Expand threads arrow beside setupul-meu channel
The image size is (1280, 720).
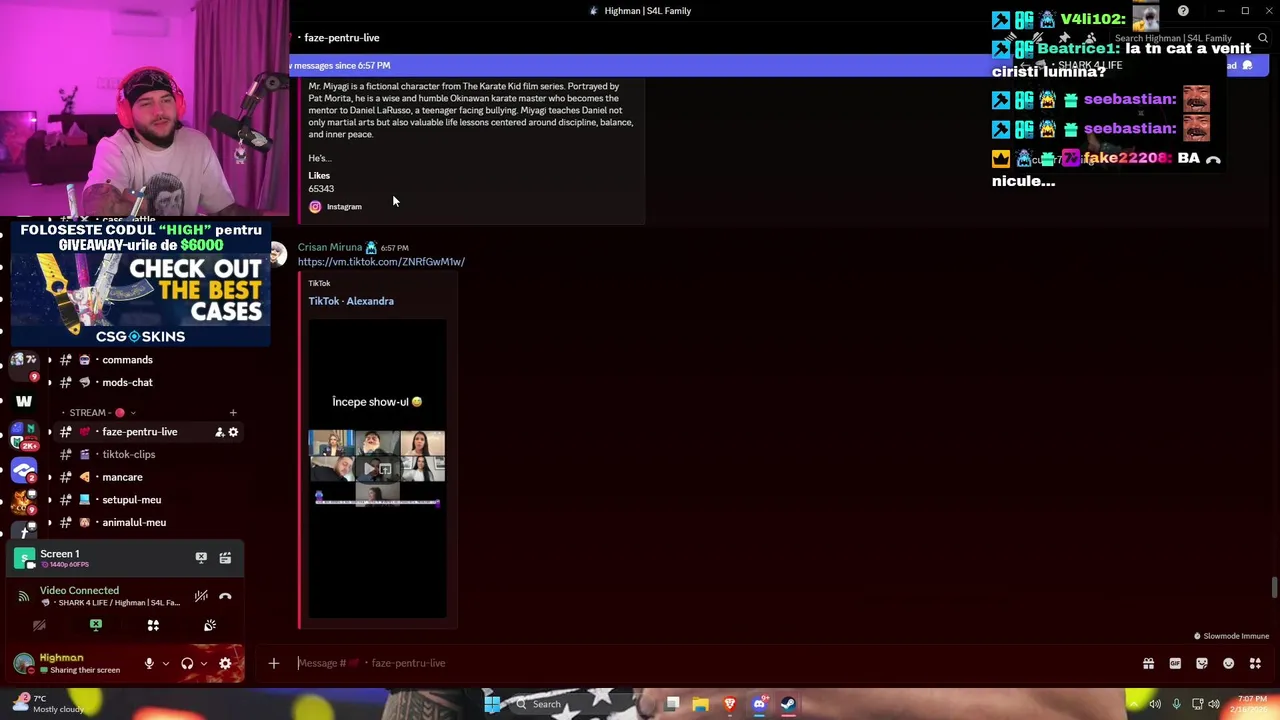point(49,500)
